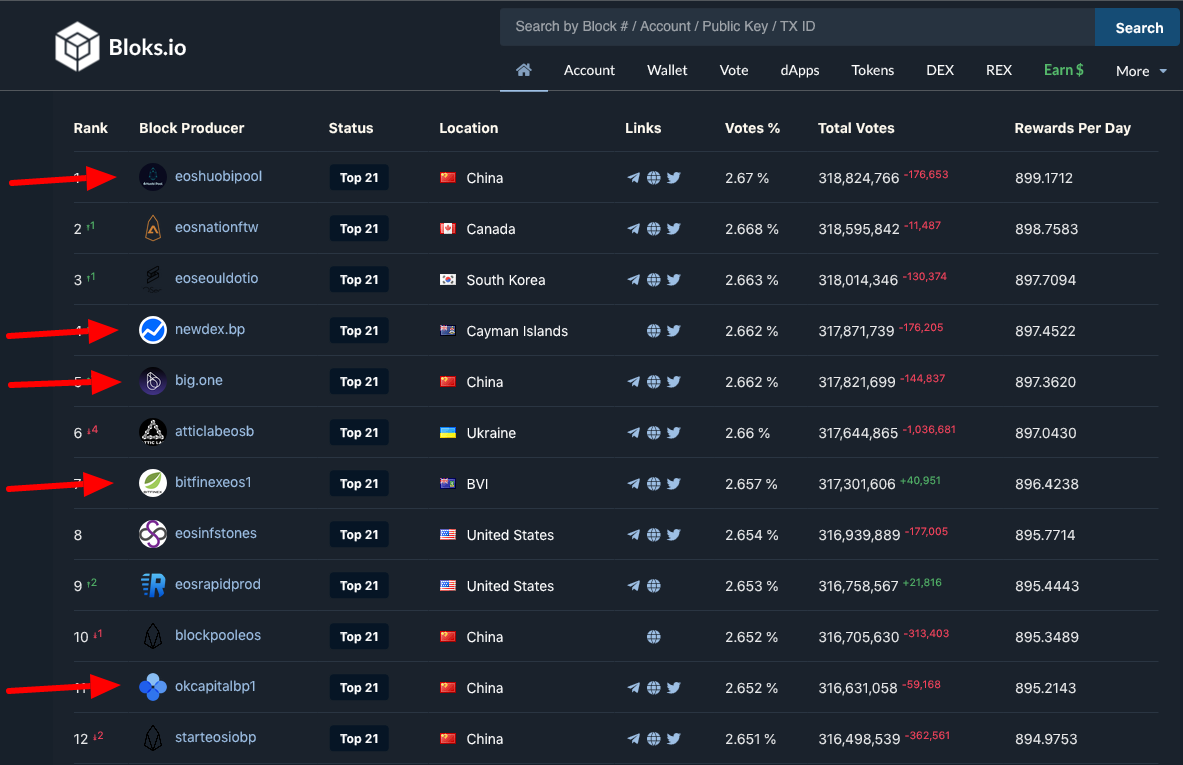Click the eosinfstones producer logo
Screen dimensions: 1183x765
tap(153, 534)
